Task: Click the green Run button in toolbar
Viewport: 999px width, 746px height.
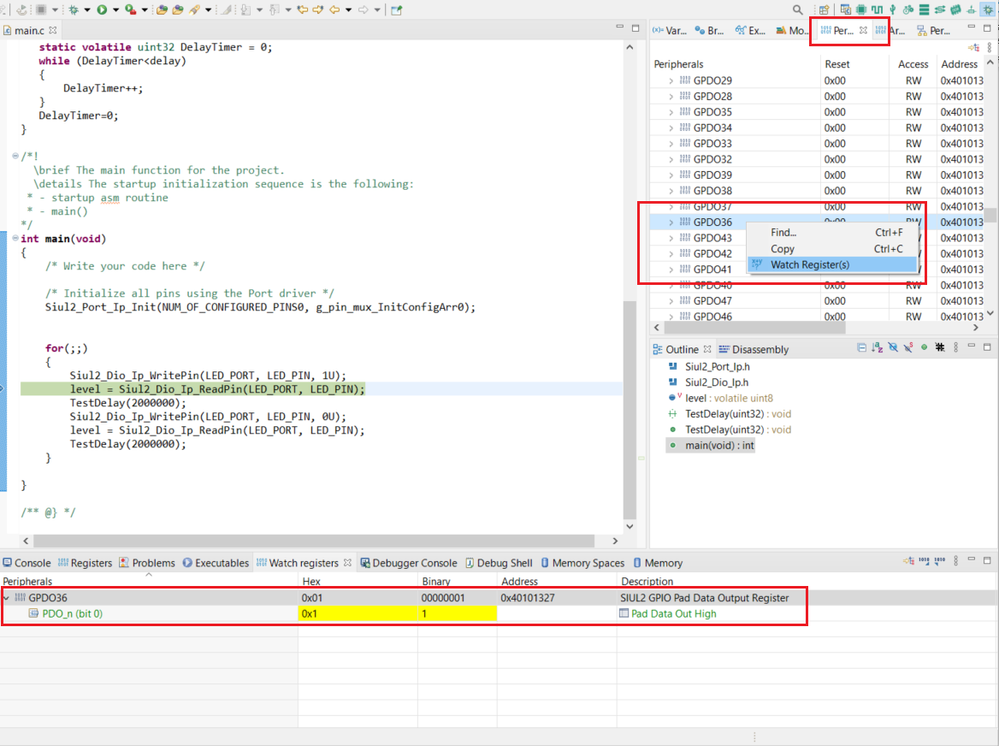Action: (102, 10)
